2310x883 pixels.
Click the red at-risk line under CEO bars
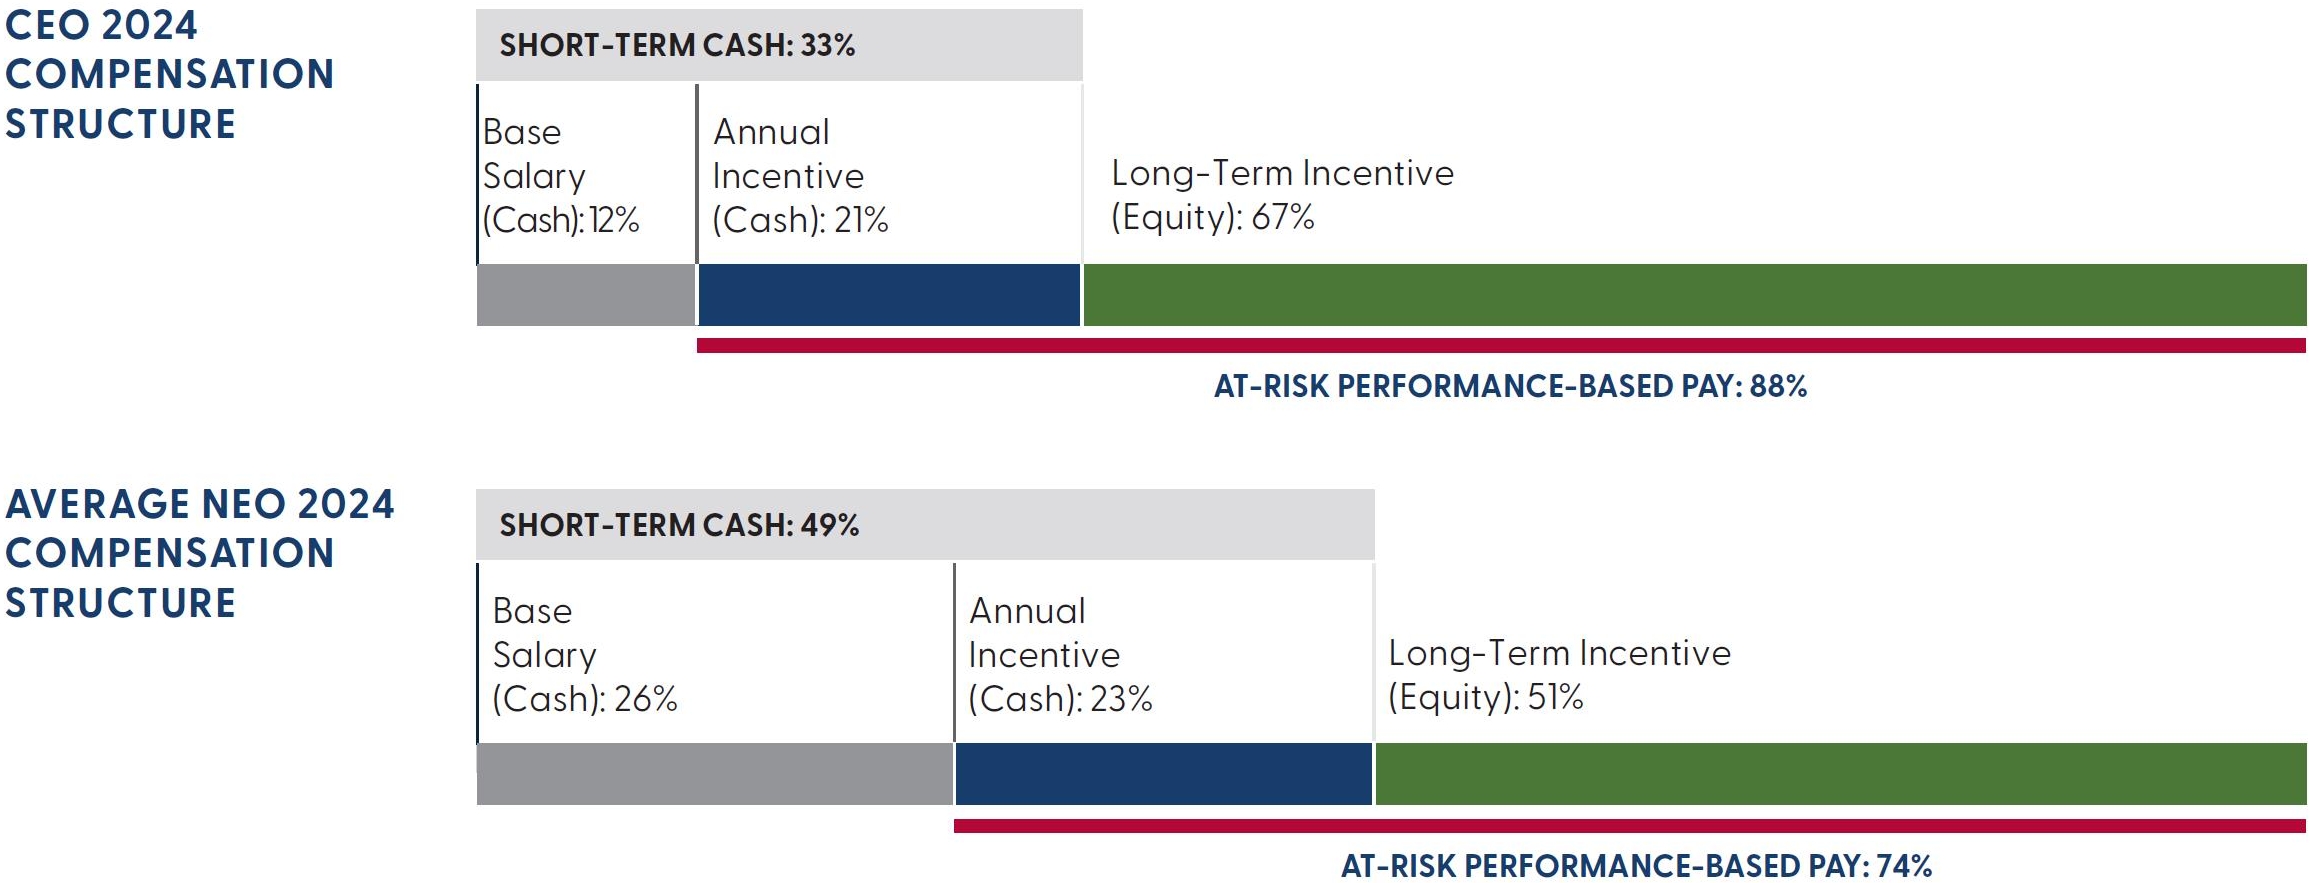click(1500, 345)
